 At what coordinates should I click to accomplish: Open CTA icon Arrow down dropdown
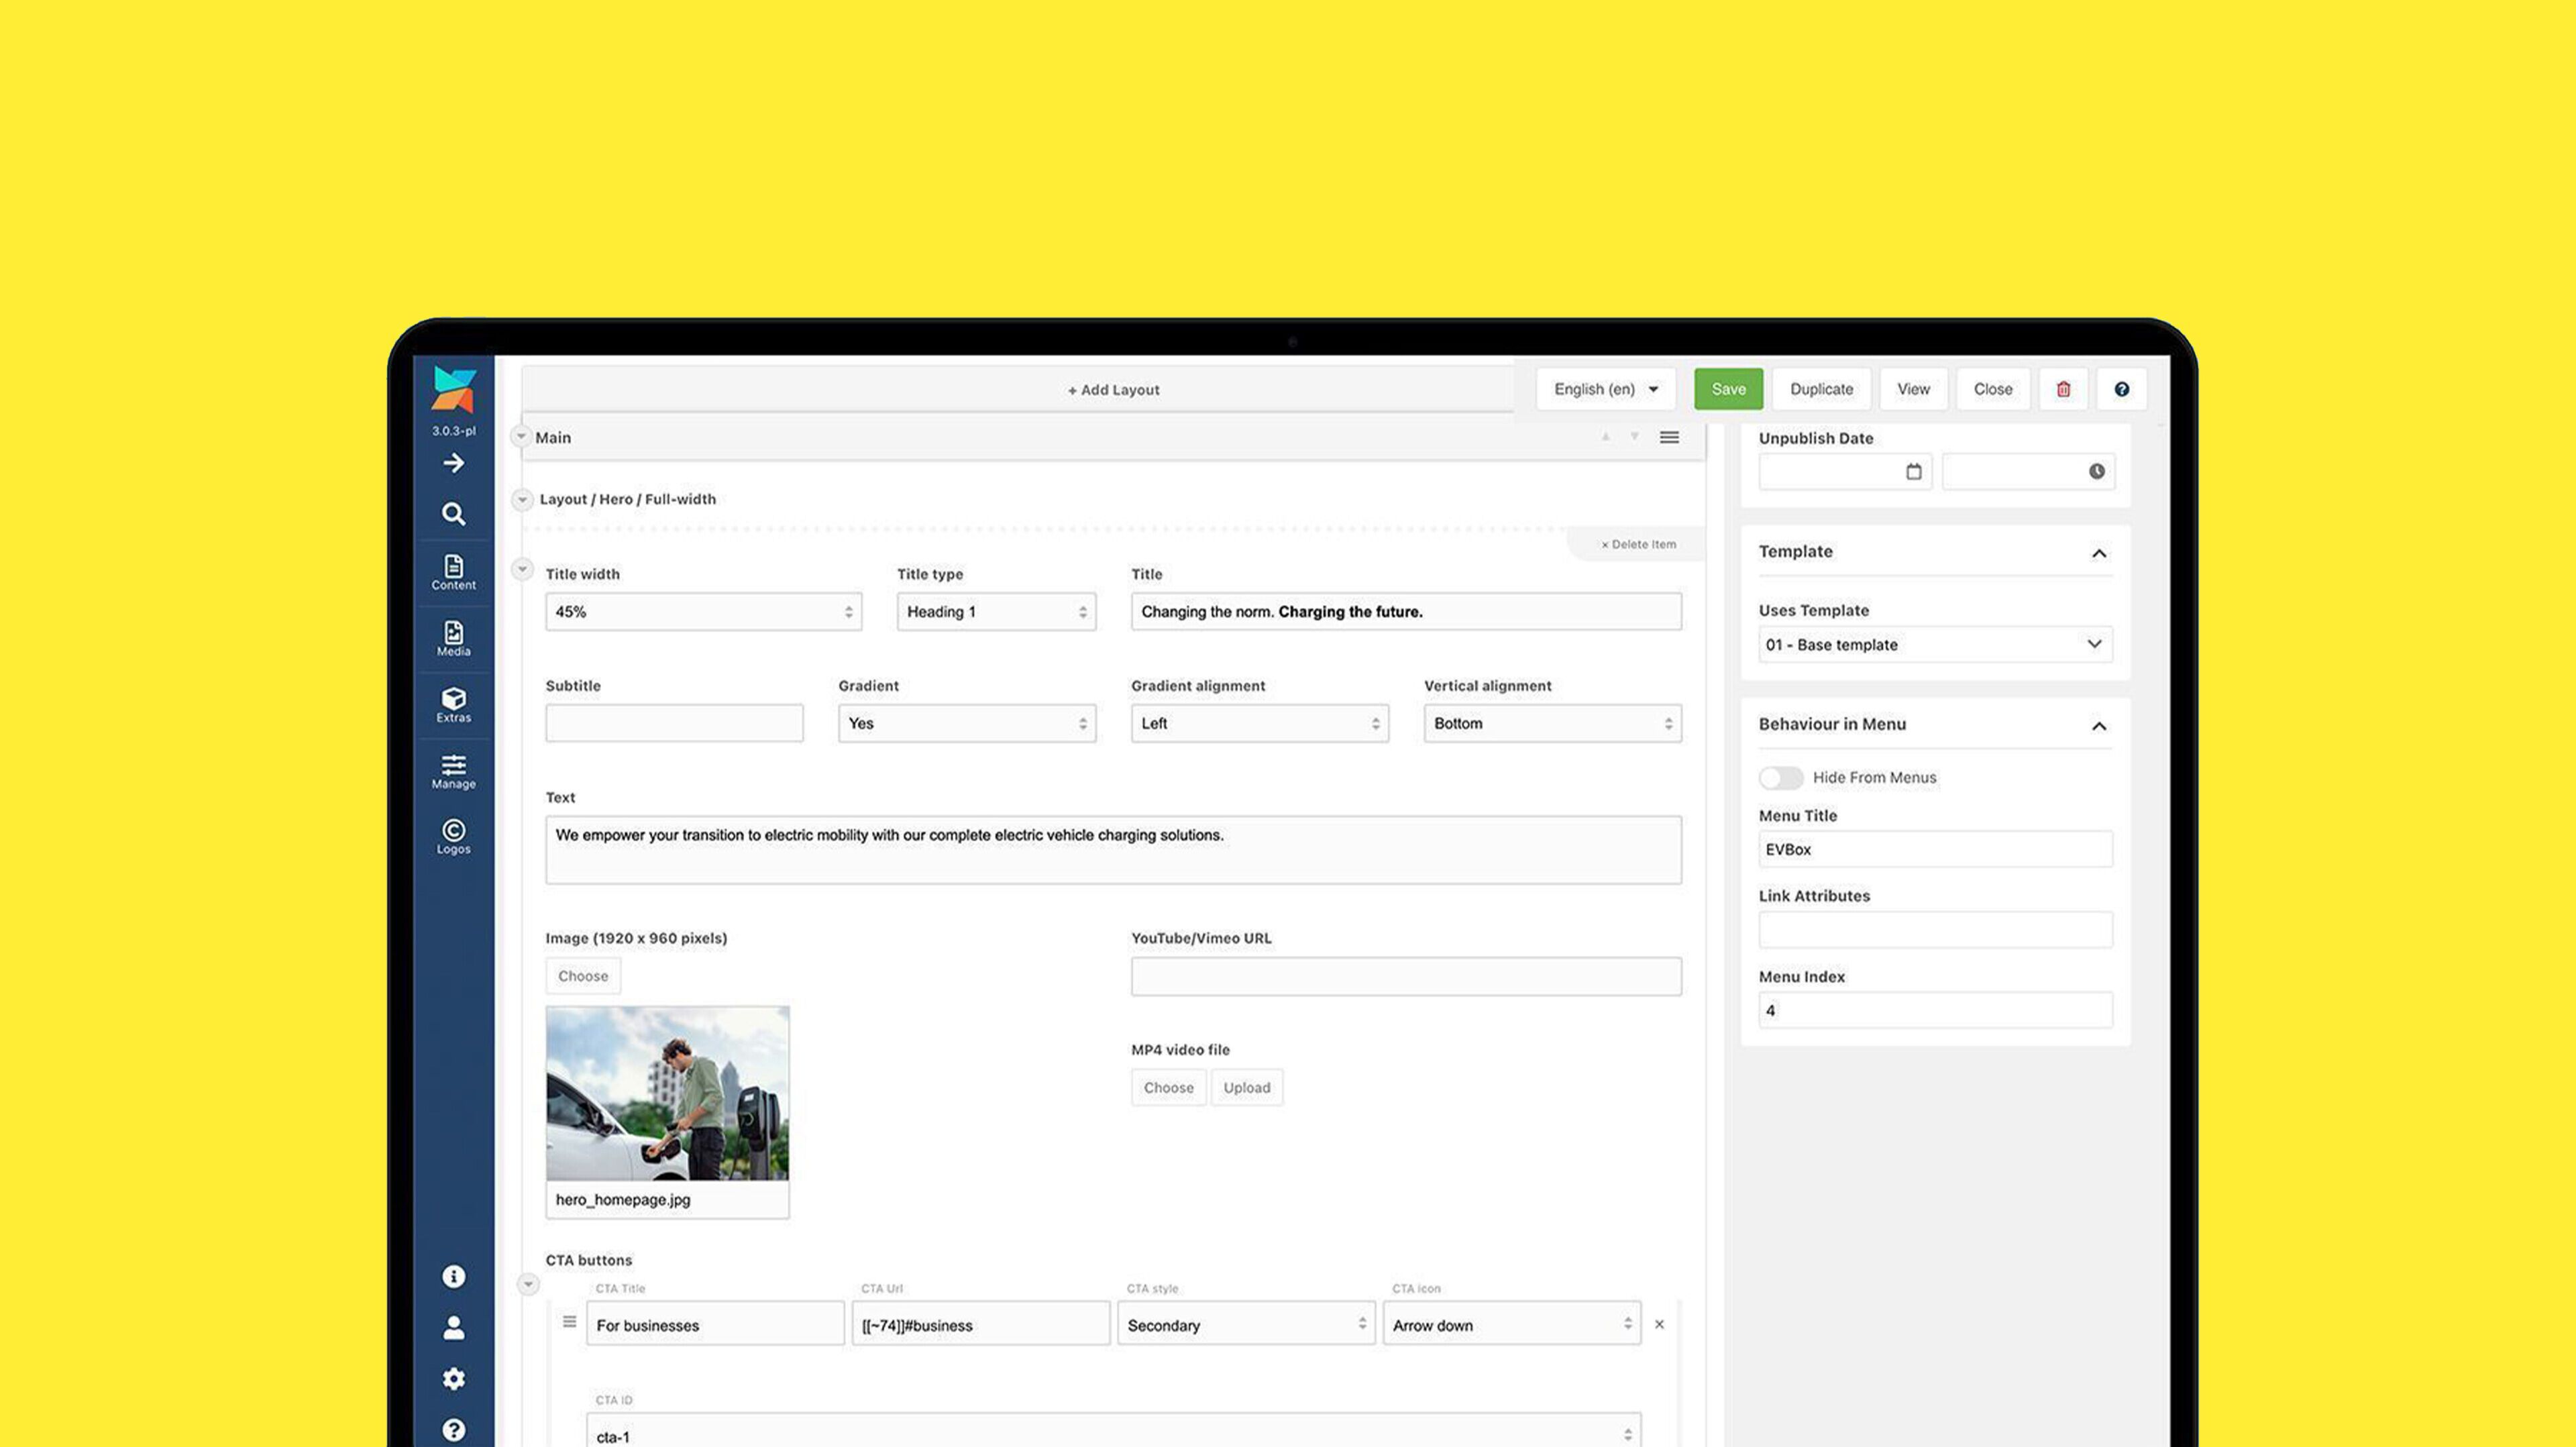pyautogui.click(x=1511, y=1324)
